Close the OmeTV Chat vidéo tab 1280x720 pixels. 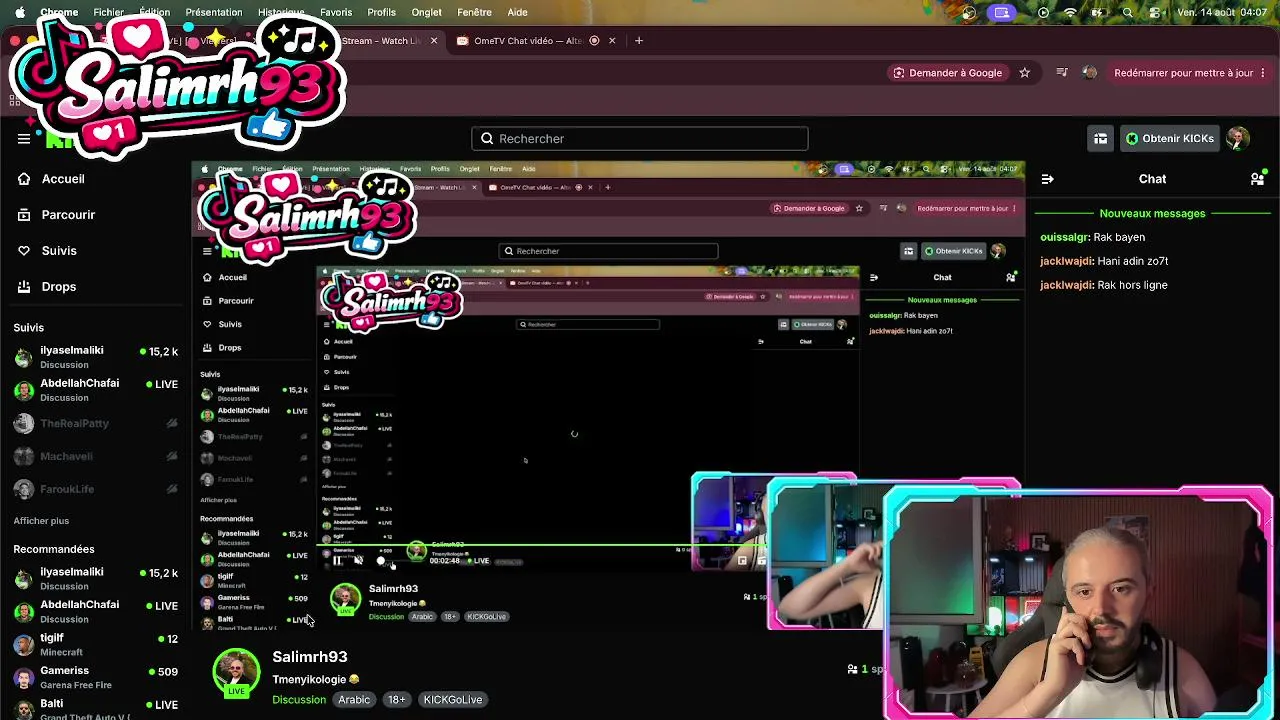(x=612, y=41)
